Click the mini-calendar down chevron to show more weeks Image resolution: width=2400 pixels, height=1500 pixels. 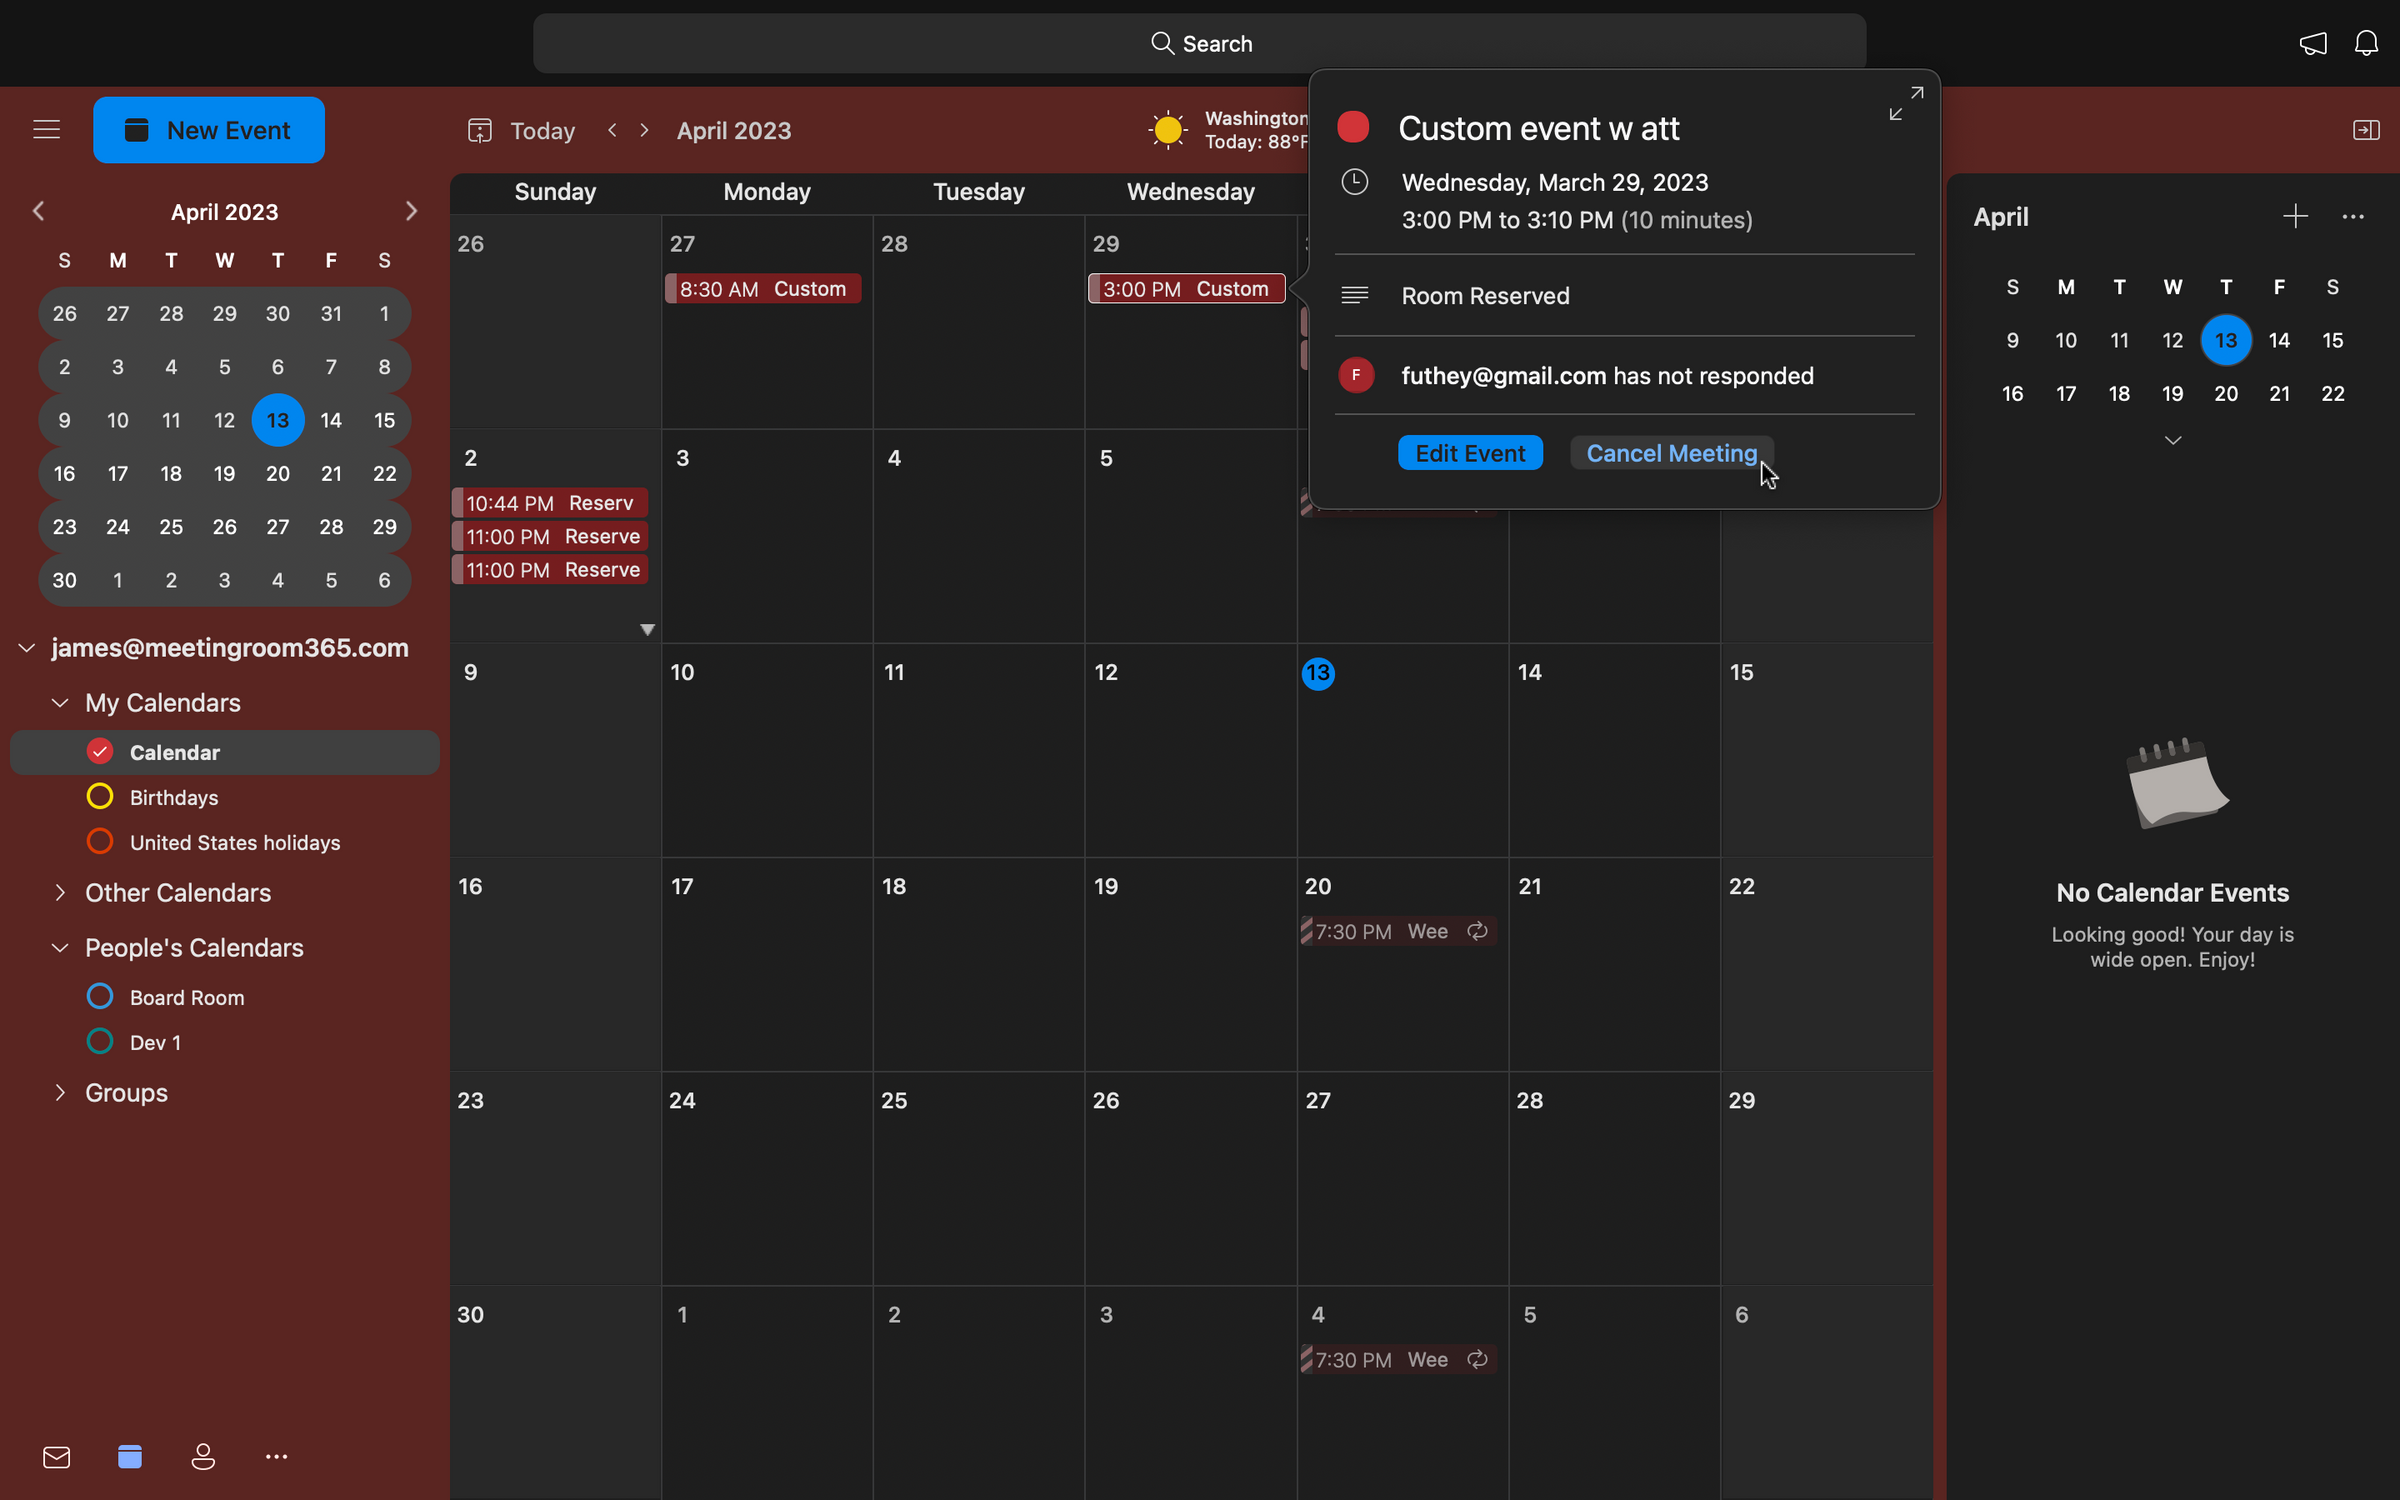2174,439
